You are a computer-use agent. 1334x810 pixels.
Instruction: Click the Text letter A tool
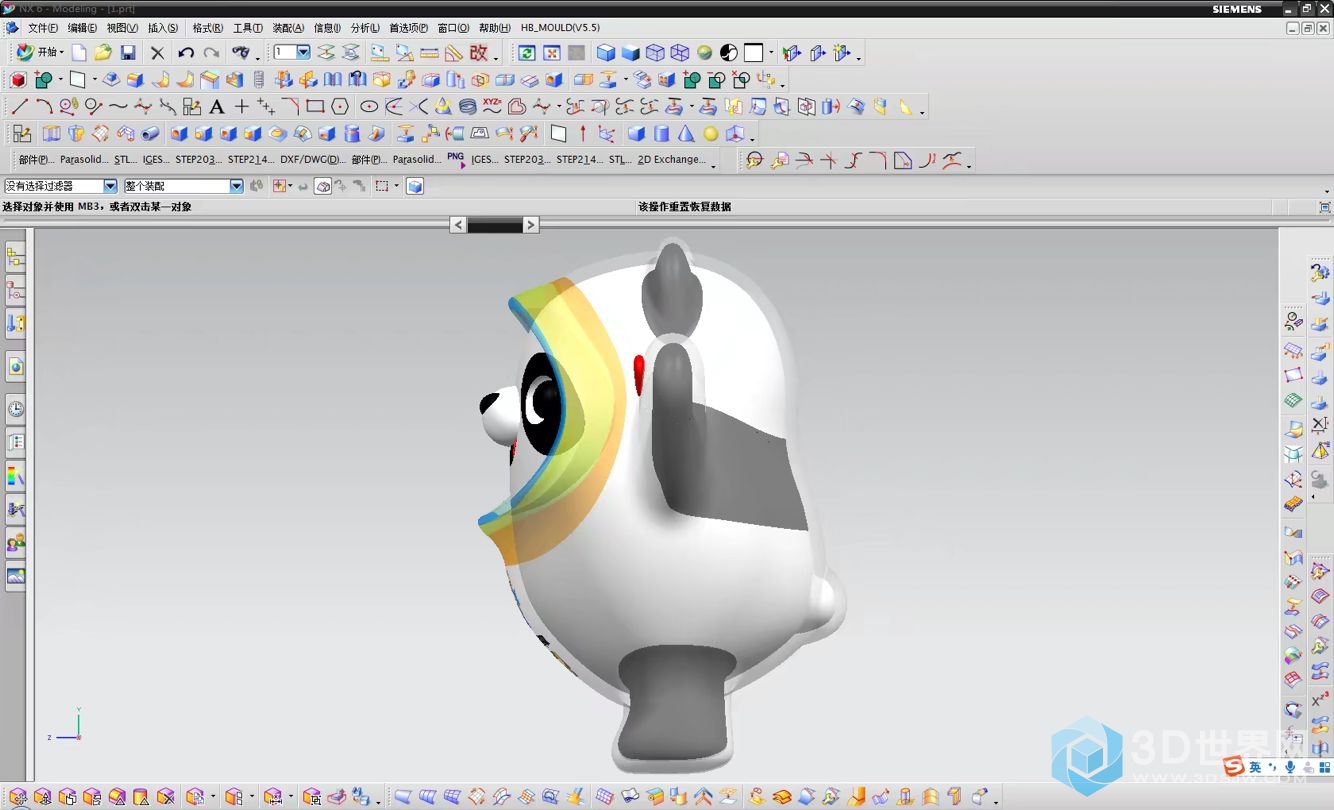click(x=216, y=106)
